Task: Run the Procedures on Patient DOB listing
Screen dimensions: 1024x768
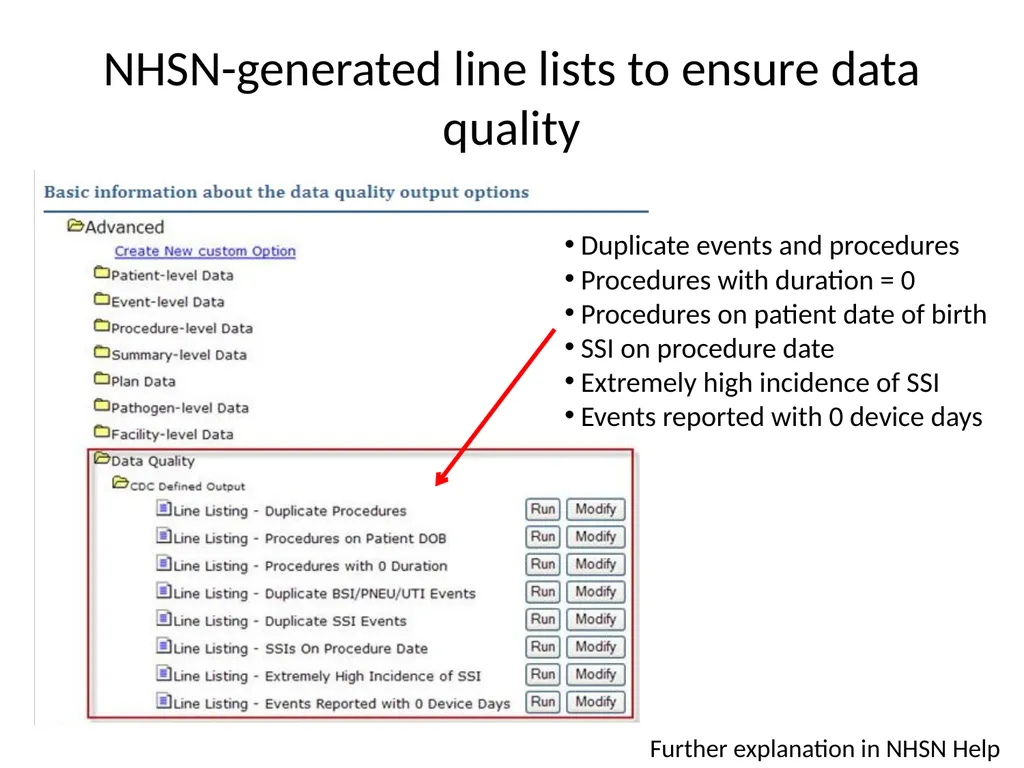Action: point(543,537)
